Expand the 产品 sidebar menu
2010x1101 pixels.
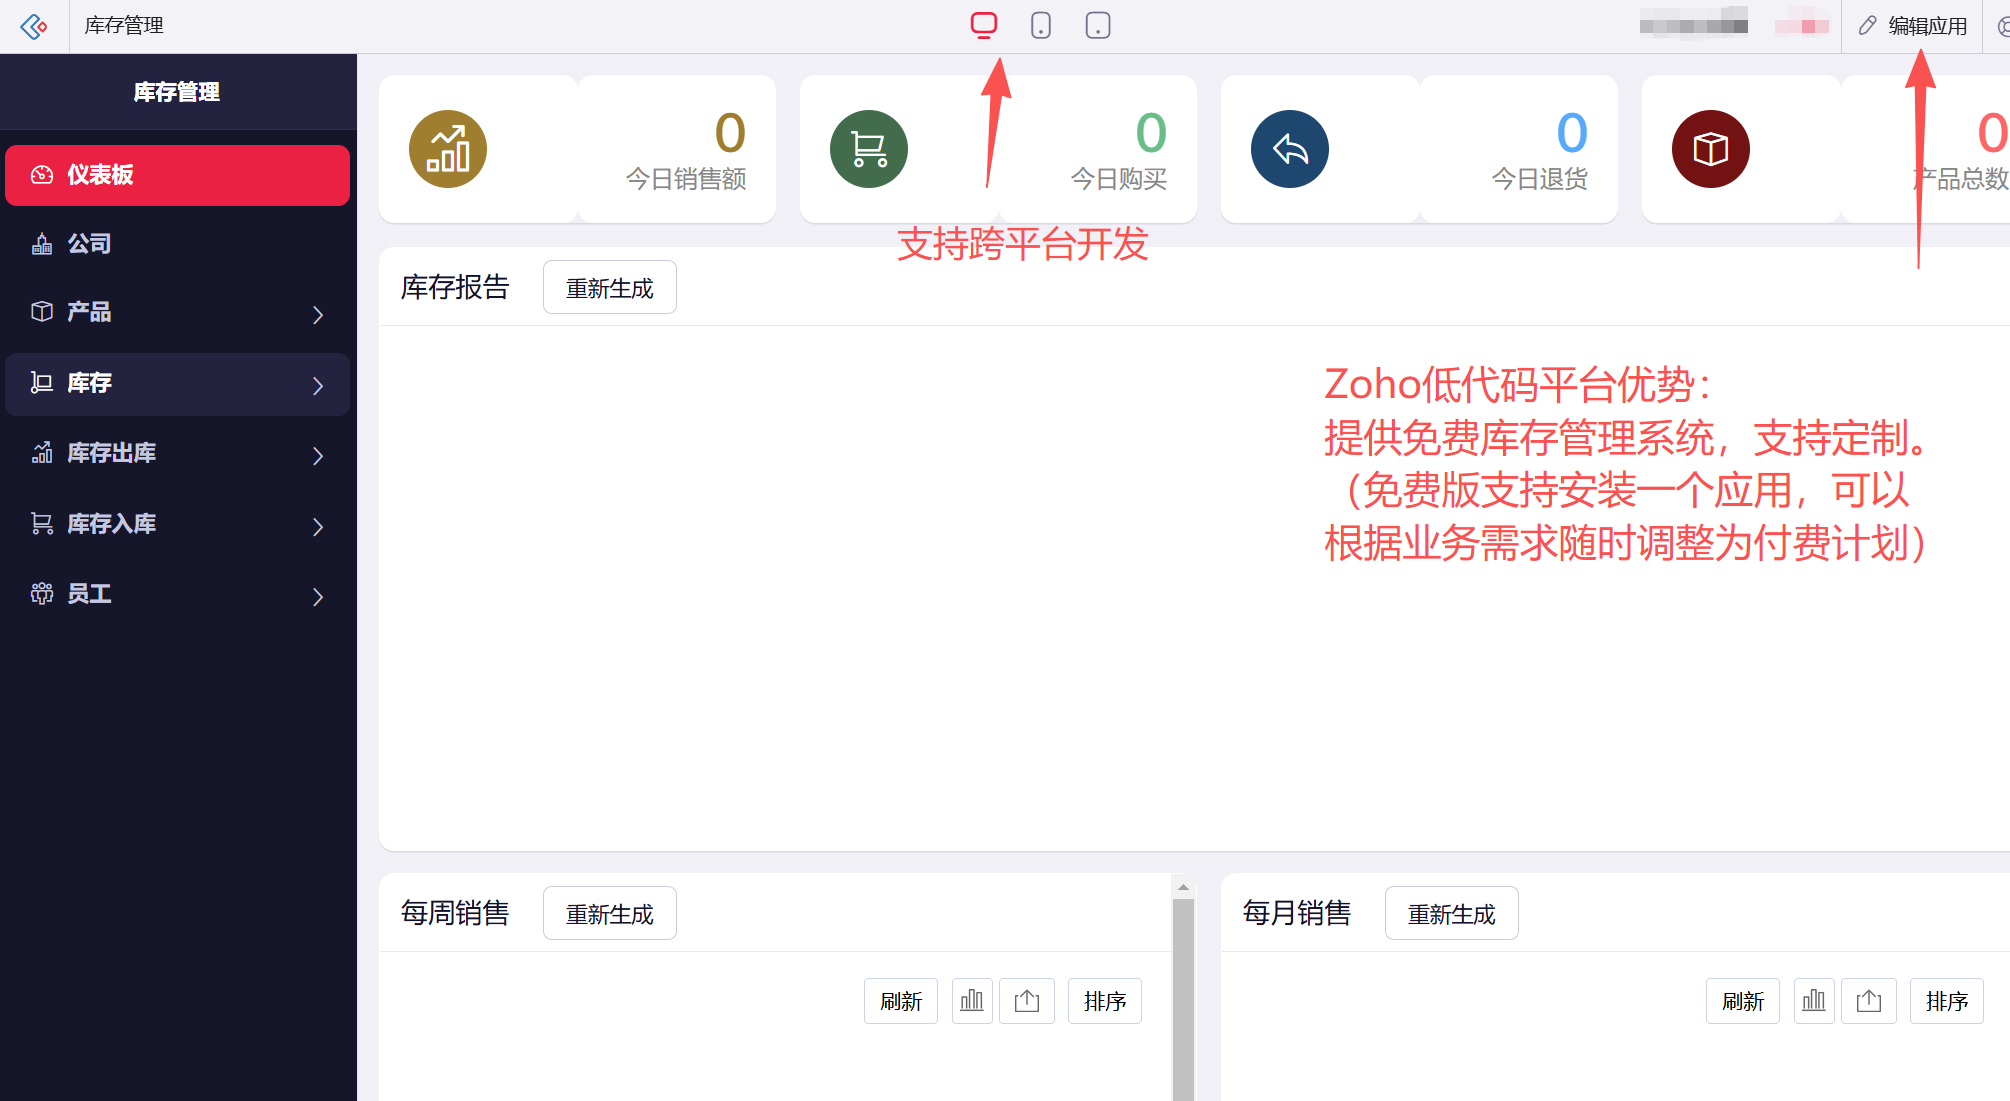tap(178, 313)
